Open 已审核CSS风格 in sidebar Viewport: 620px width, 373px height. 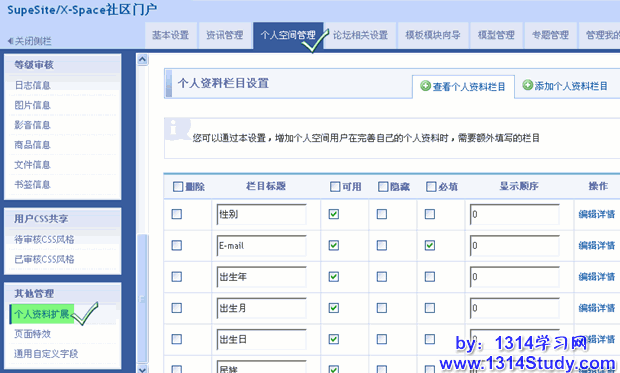tap(44, 259)
